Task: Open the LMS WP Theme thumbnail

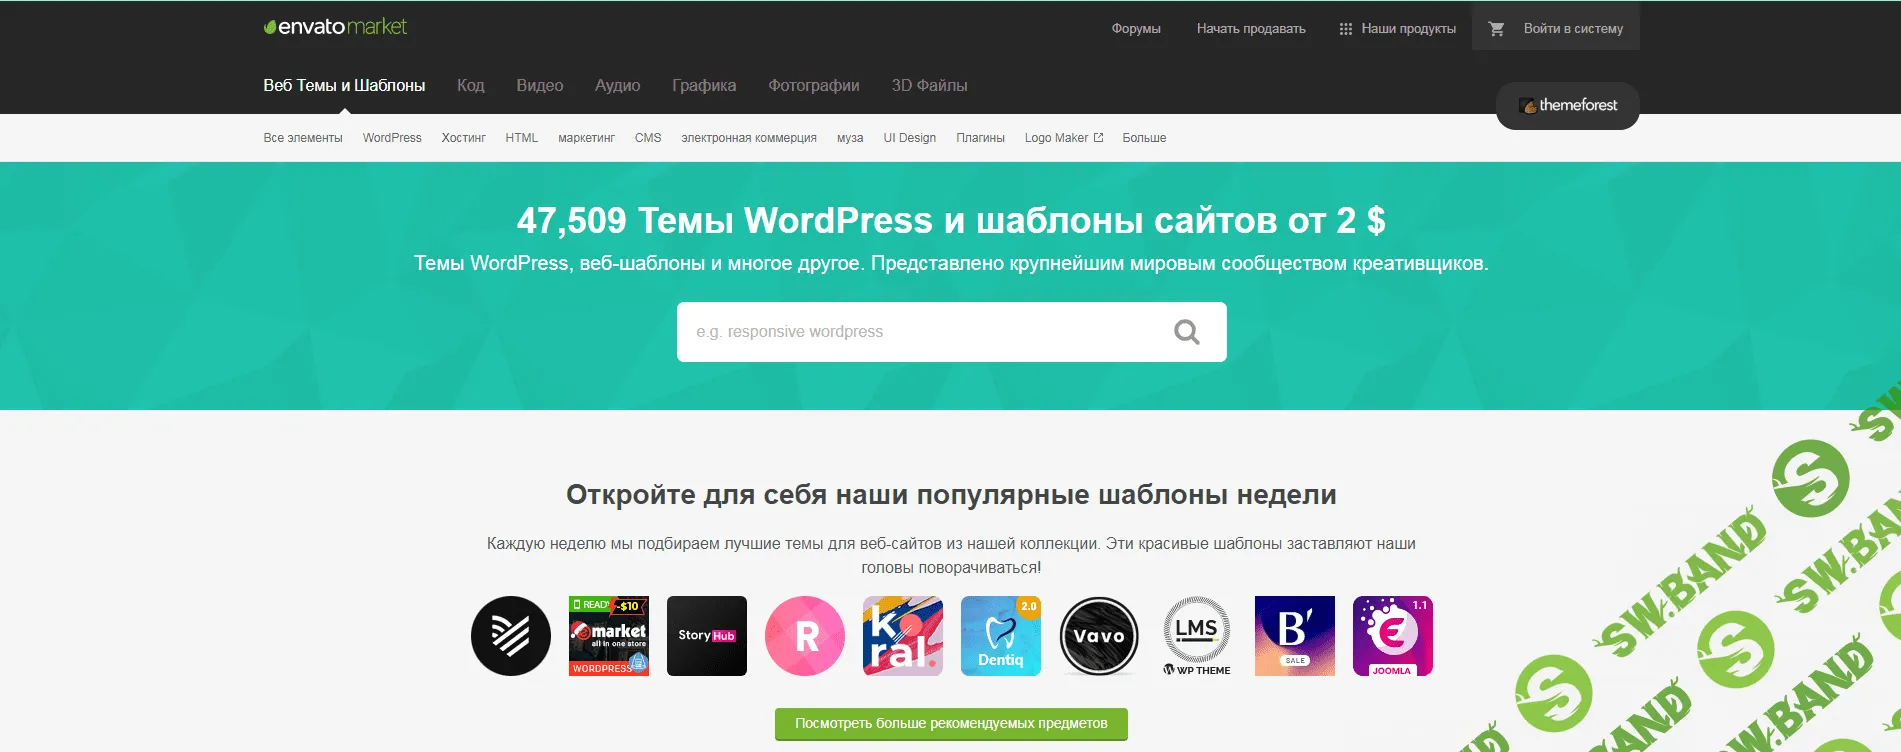Action: click(1197, 636)
